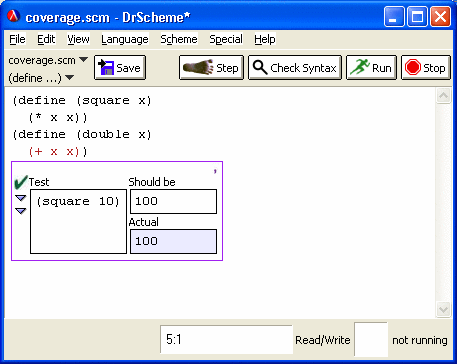
Task: Click the Read/Write status label
Action: click(x=323, y=340)
